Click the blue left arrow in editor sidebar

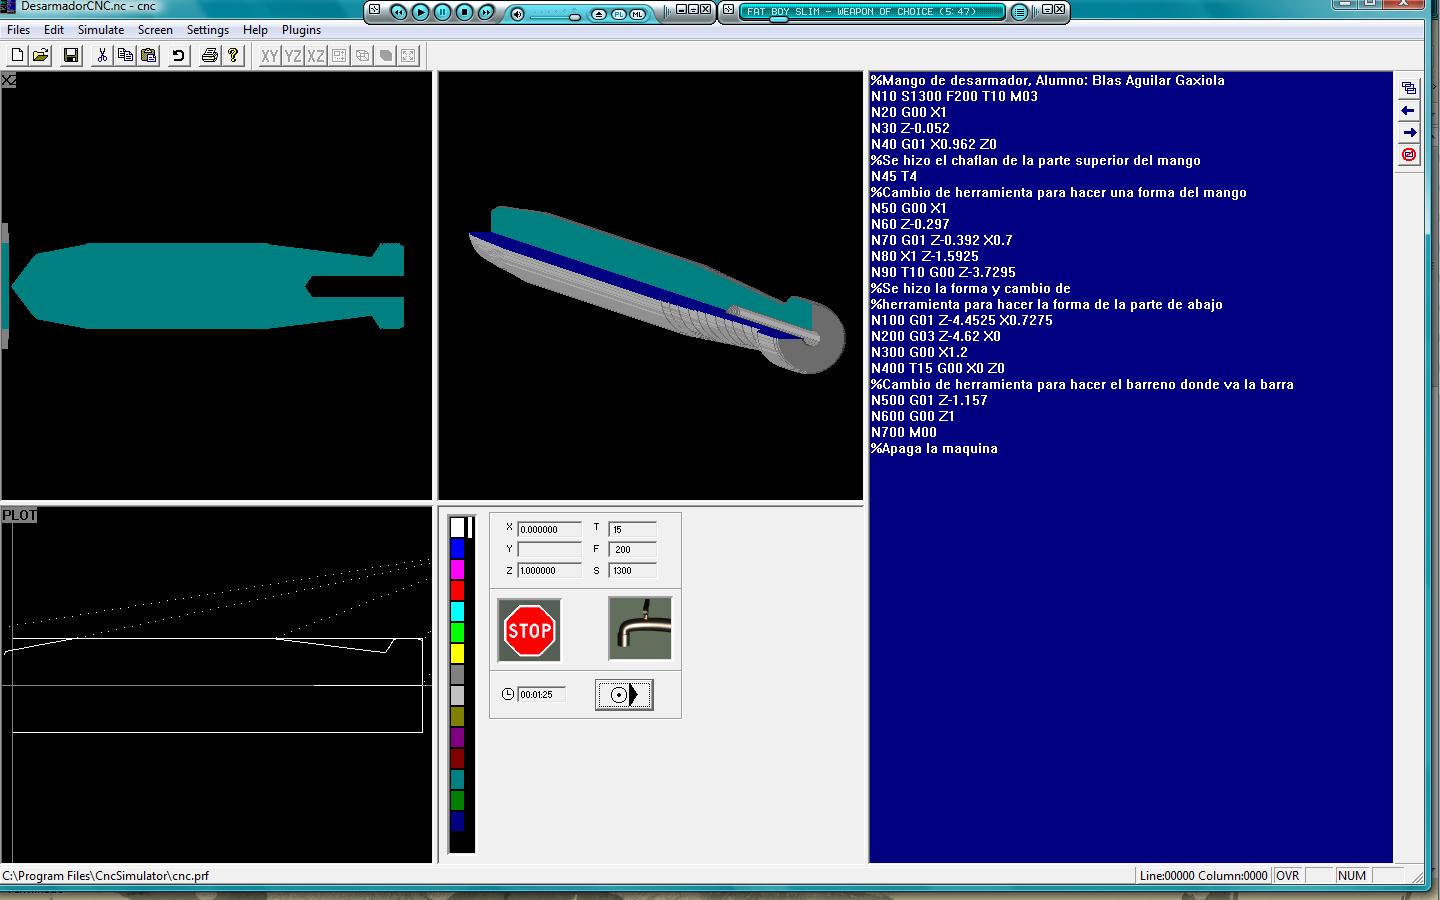[x=1408, y=111]
